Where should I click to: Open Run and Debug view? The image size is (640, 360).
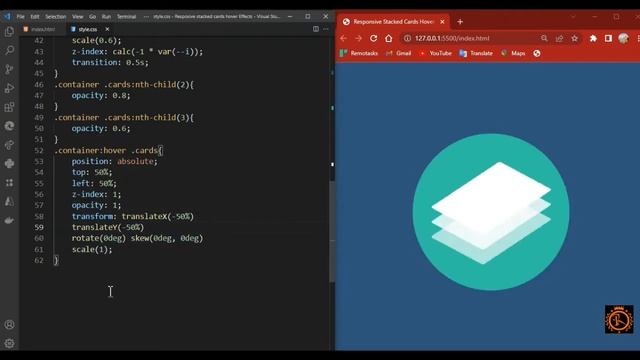pos(9,88)
